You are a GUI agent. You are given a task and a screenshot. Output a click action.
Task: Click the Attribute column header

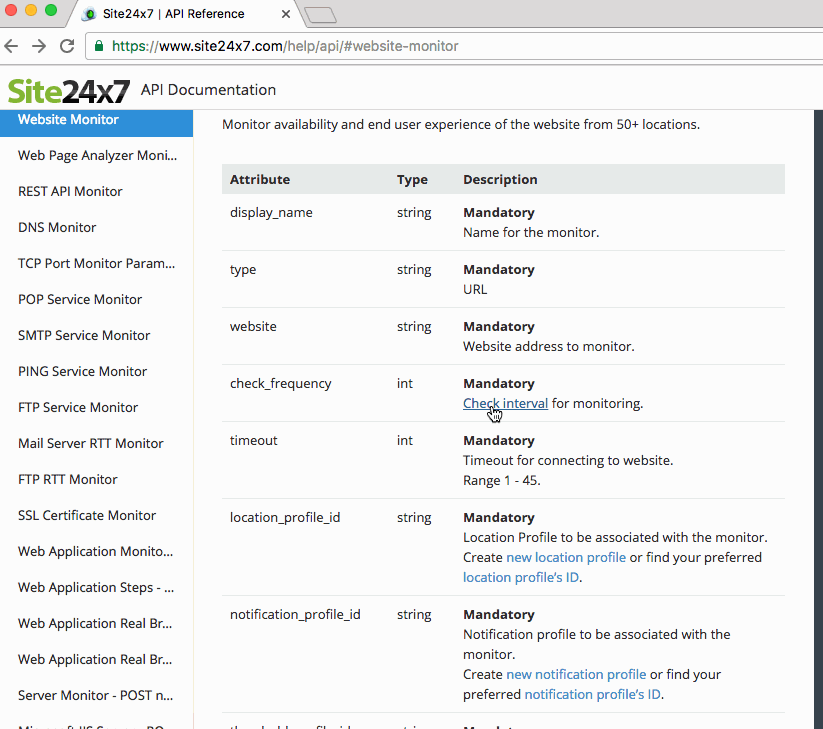(x=260, y=179)
